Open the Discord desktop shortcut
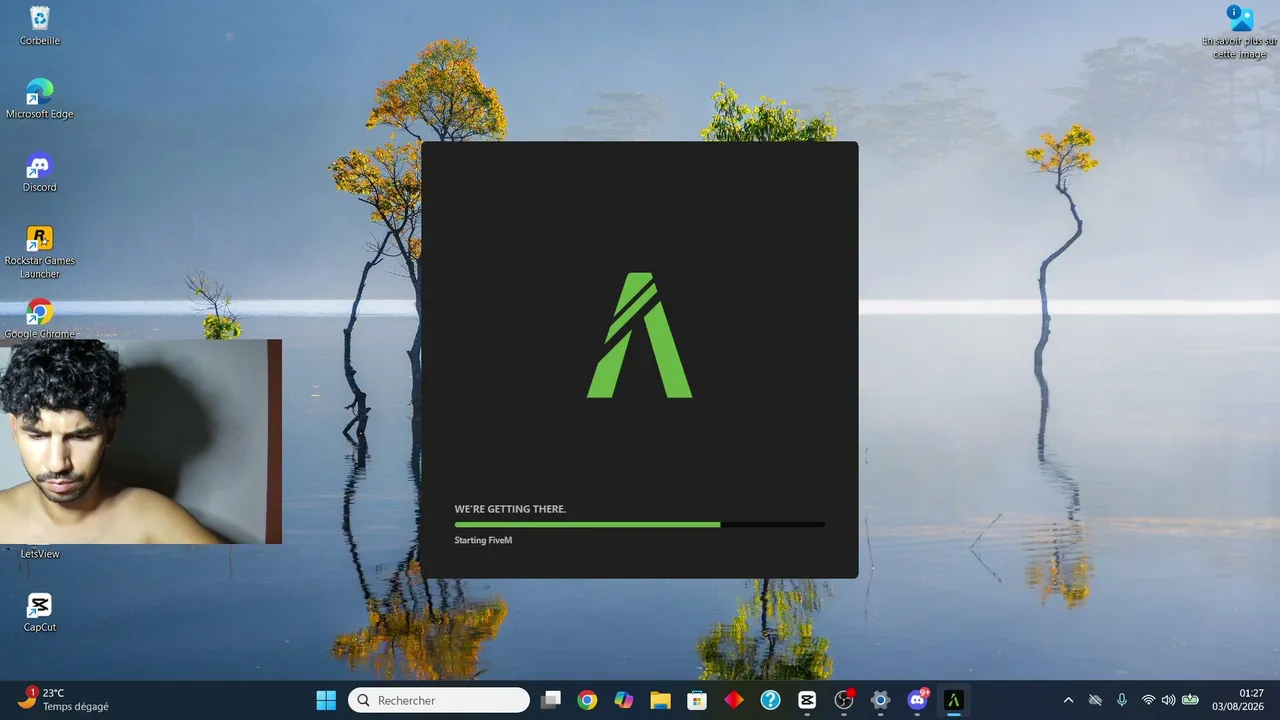Viewport: 1280px width, 720px height. coord(40,171)
